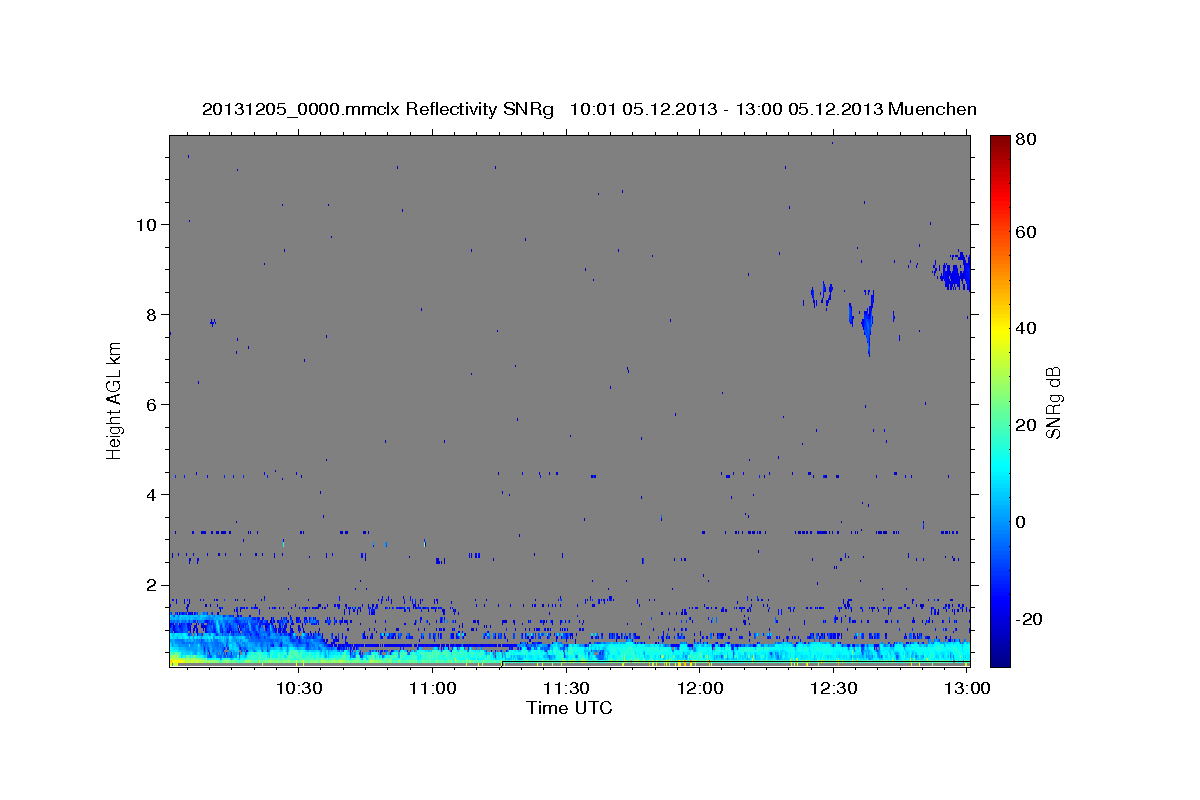Click the blue fall streak near 12:35

tap(866, 321)
